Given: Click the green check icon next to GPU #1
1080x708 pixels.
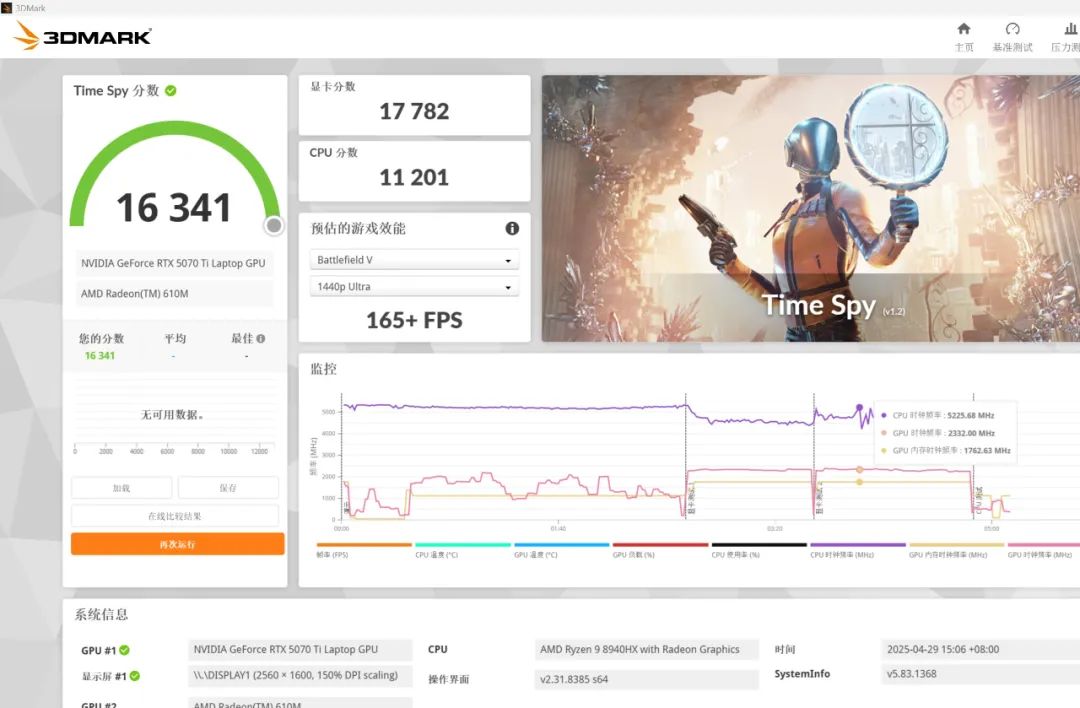Looking at the screenshot, I should coord(125,650).
